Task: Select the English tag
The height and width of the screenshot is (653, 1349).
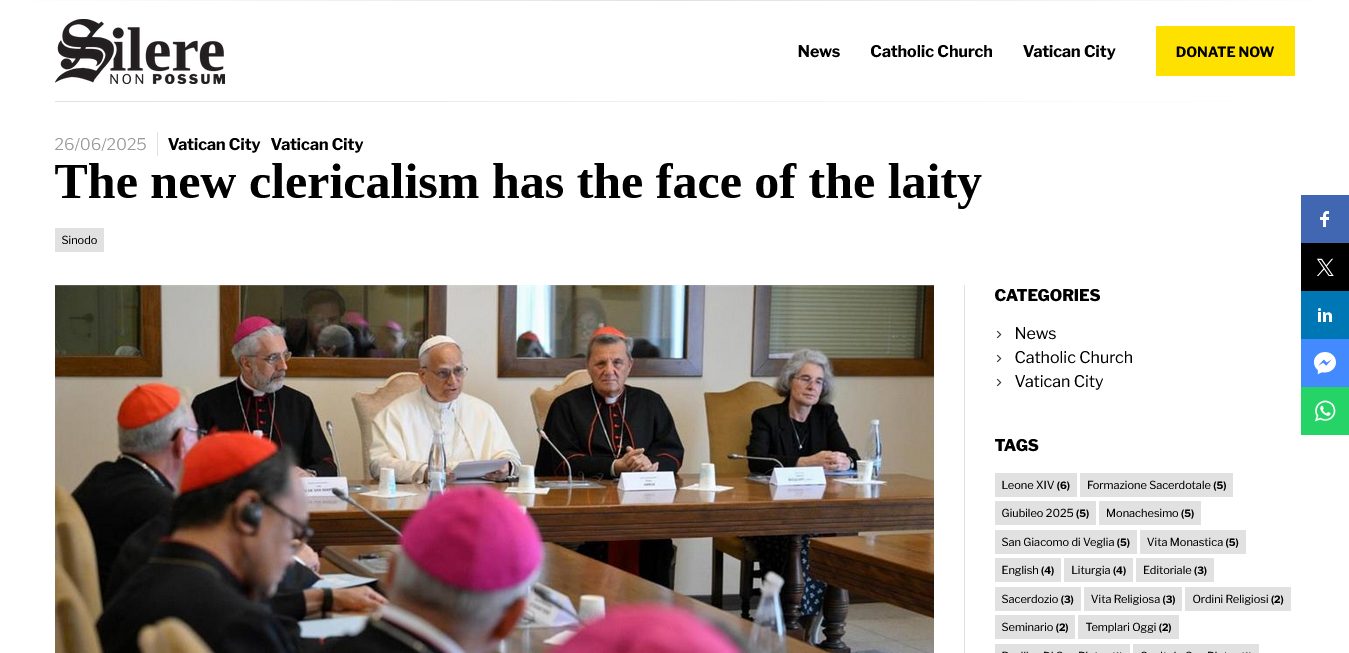Action: click(x=1027, y=570)
